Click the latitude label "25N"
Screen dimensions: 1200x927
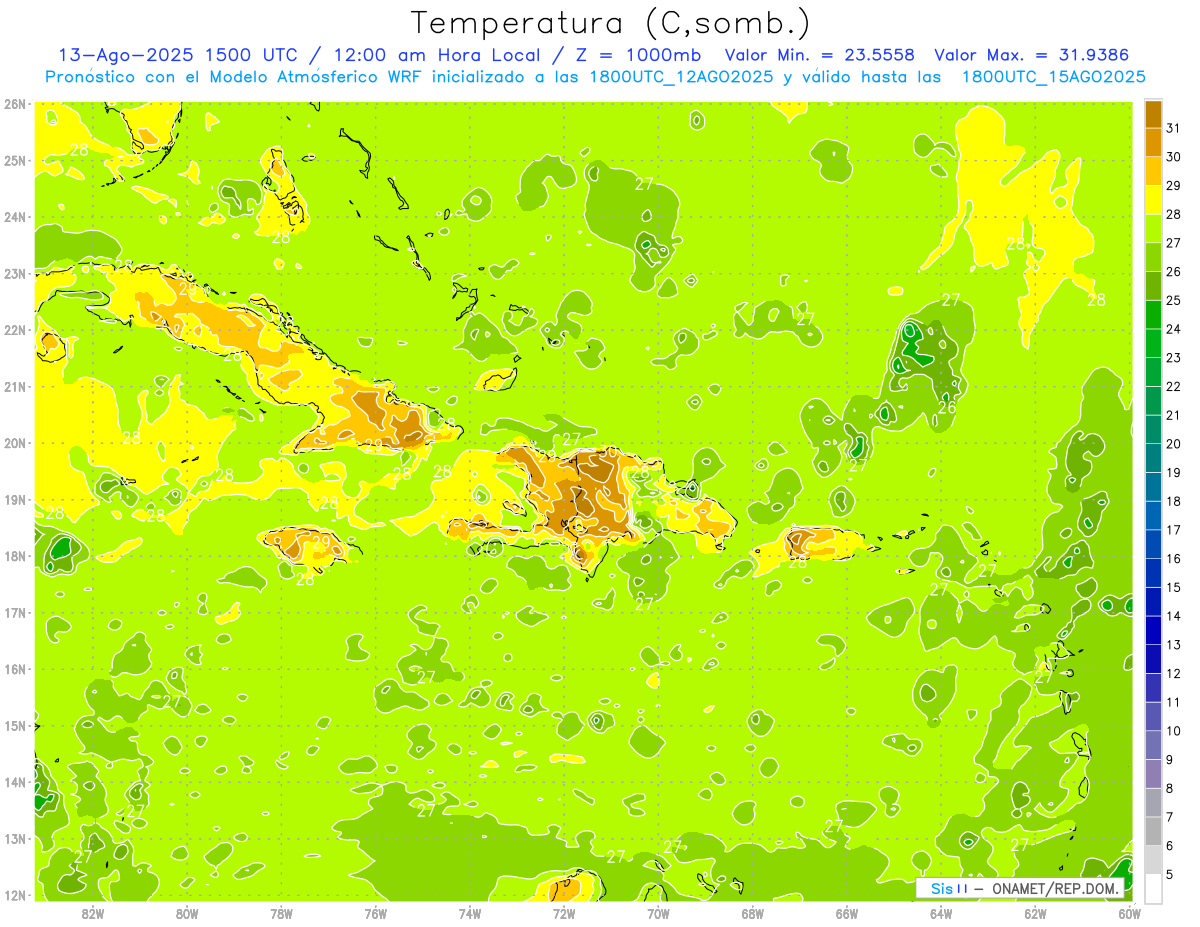click(15, 160)
